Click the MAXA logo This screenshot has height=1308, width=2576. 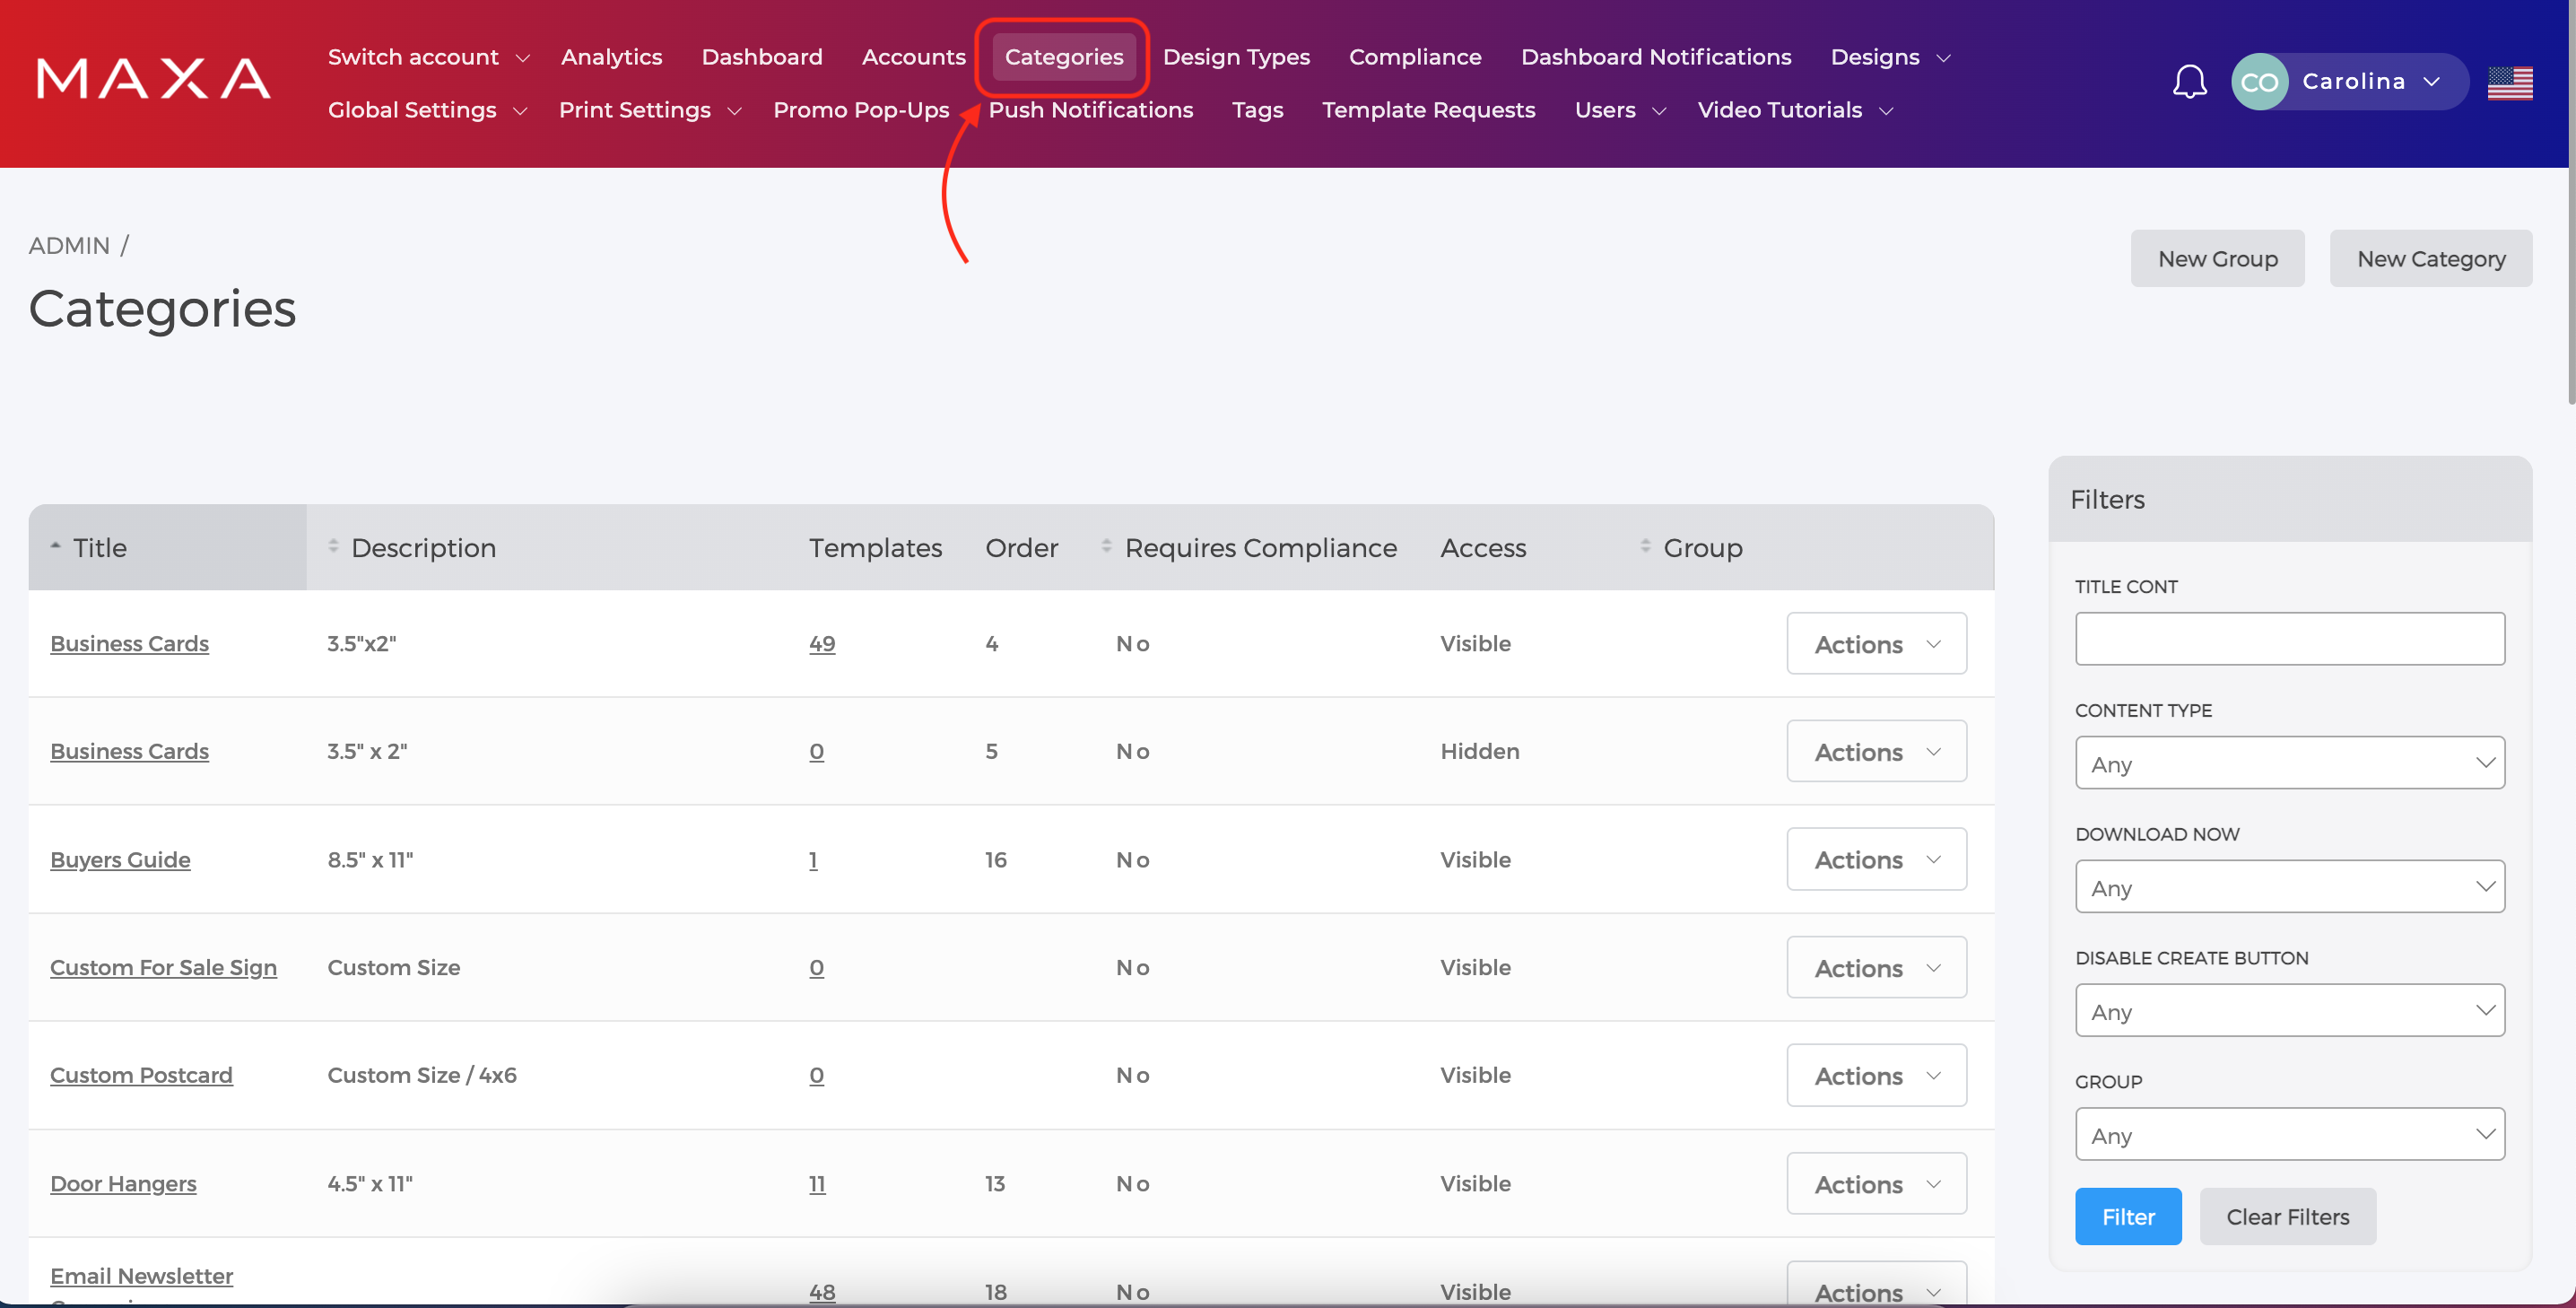153,79
